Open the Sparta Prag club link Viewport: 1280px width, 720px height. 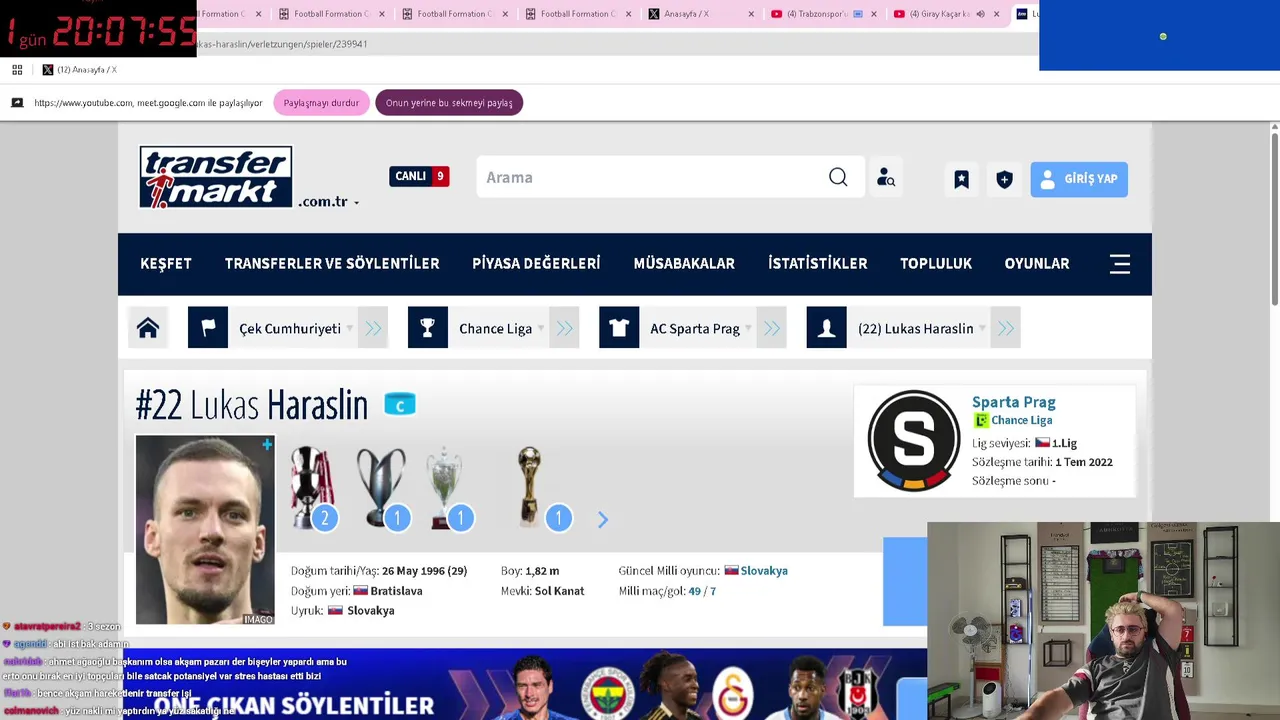(x=1013, y=402)
